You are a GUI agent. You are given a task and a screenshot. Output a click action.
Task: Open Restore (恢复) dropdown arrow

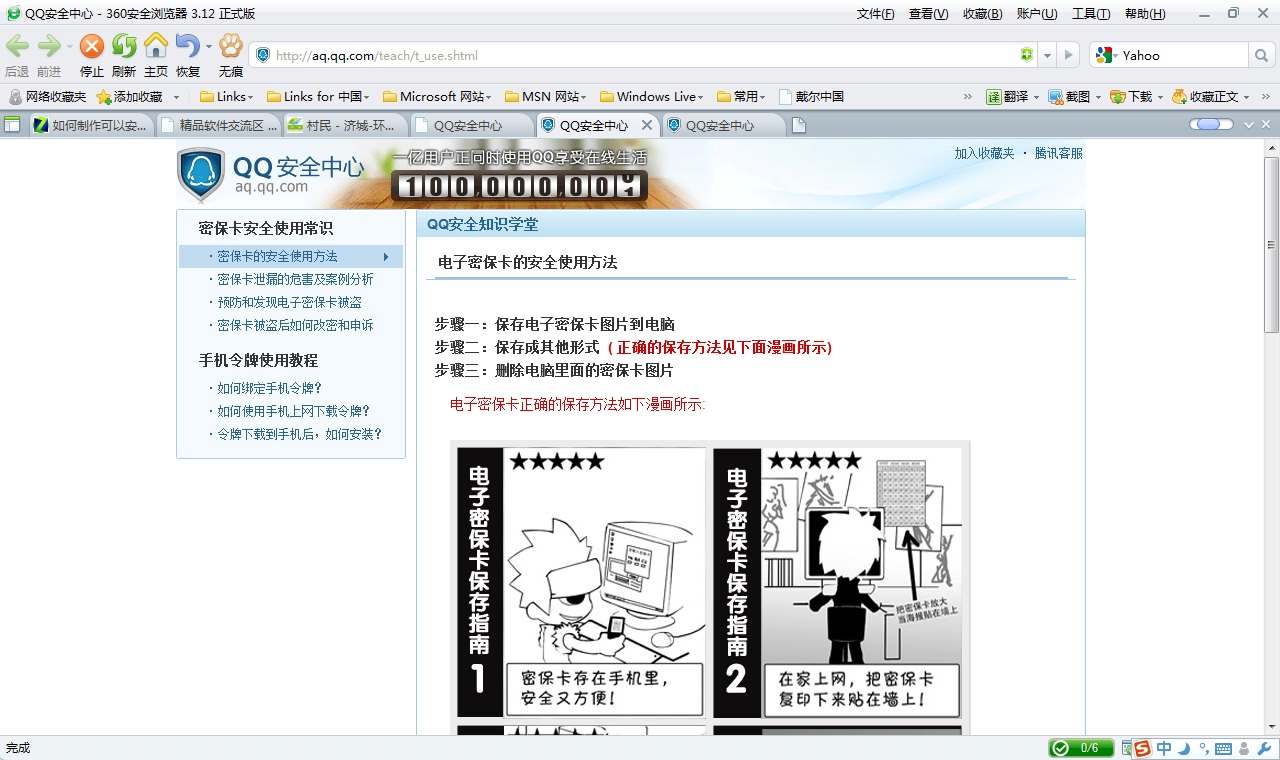tap(208, 47)
